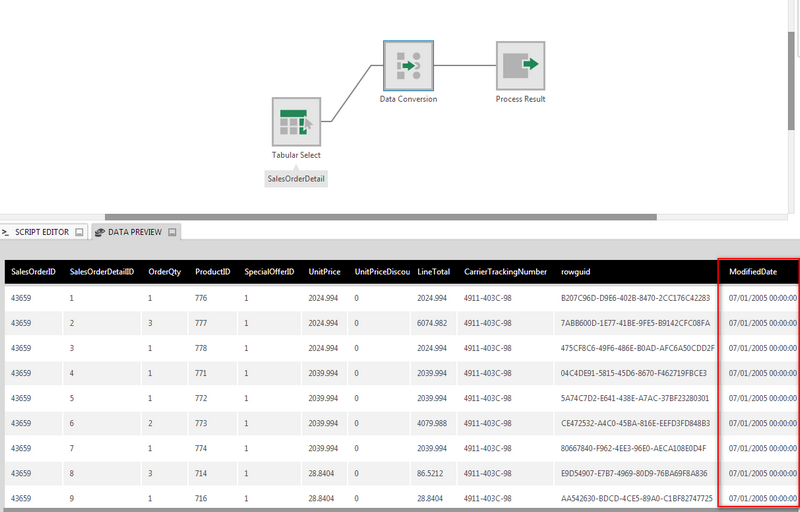
Task: Click the SalesOrderID column header
Action: click(x=33, y=271)
